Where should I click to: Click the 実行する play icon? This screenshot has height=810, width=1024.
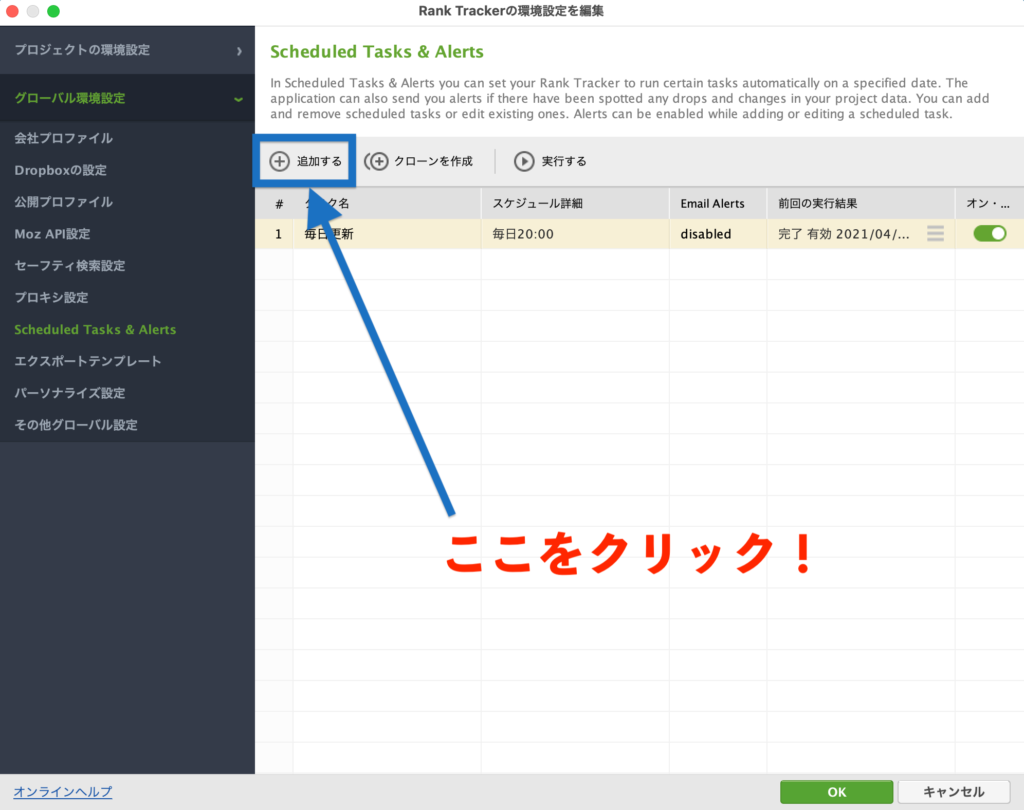[x=524, y=161]
